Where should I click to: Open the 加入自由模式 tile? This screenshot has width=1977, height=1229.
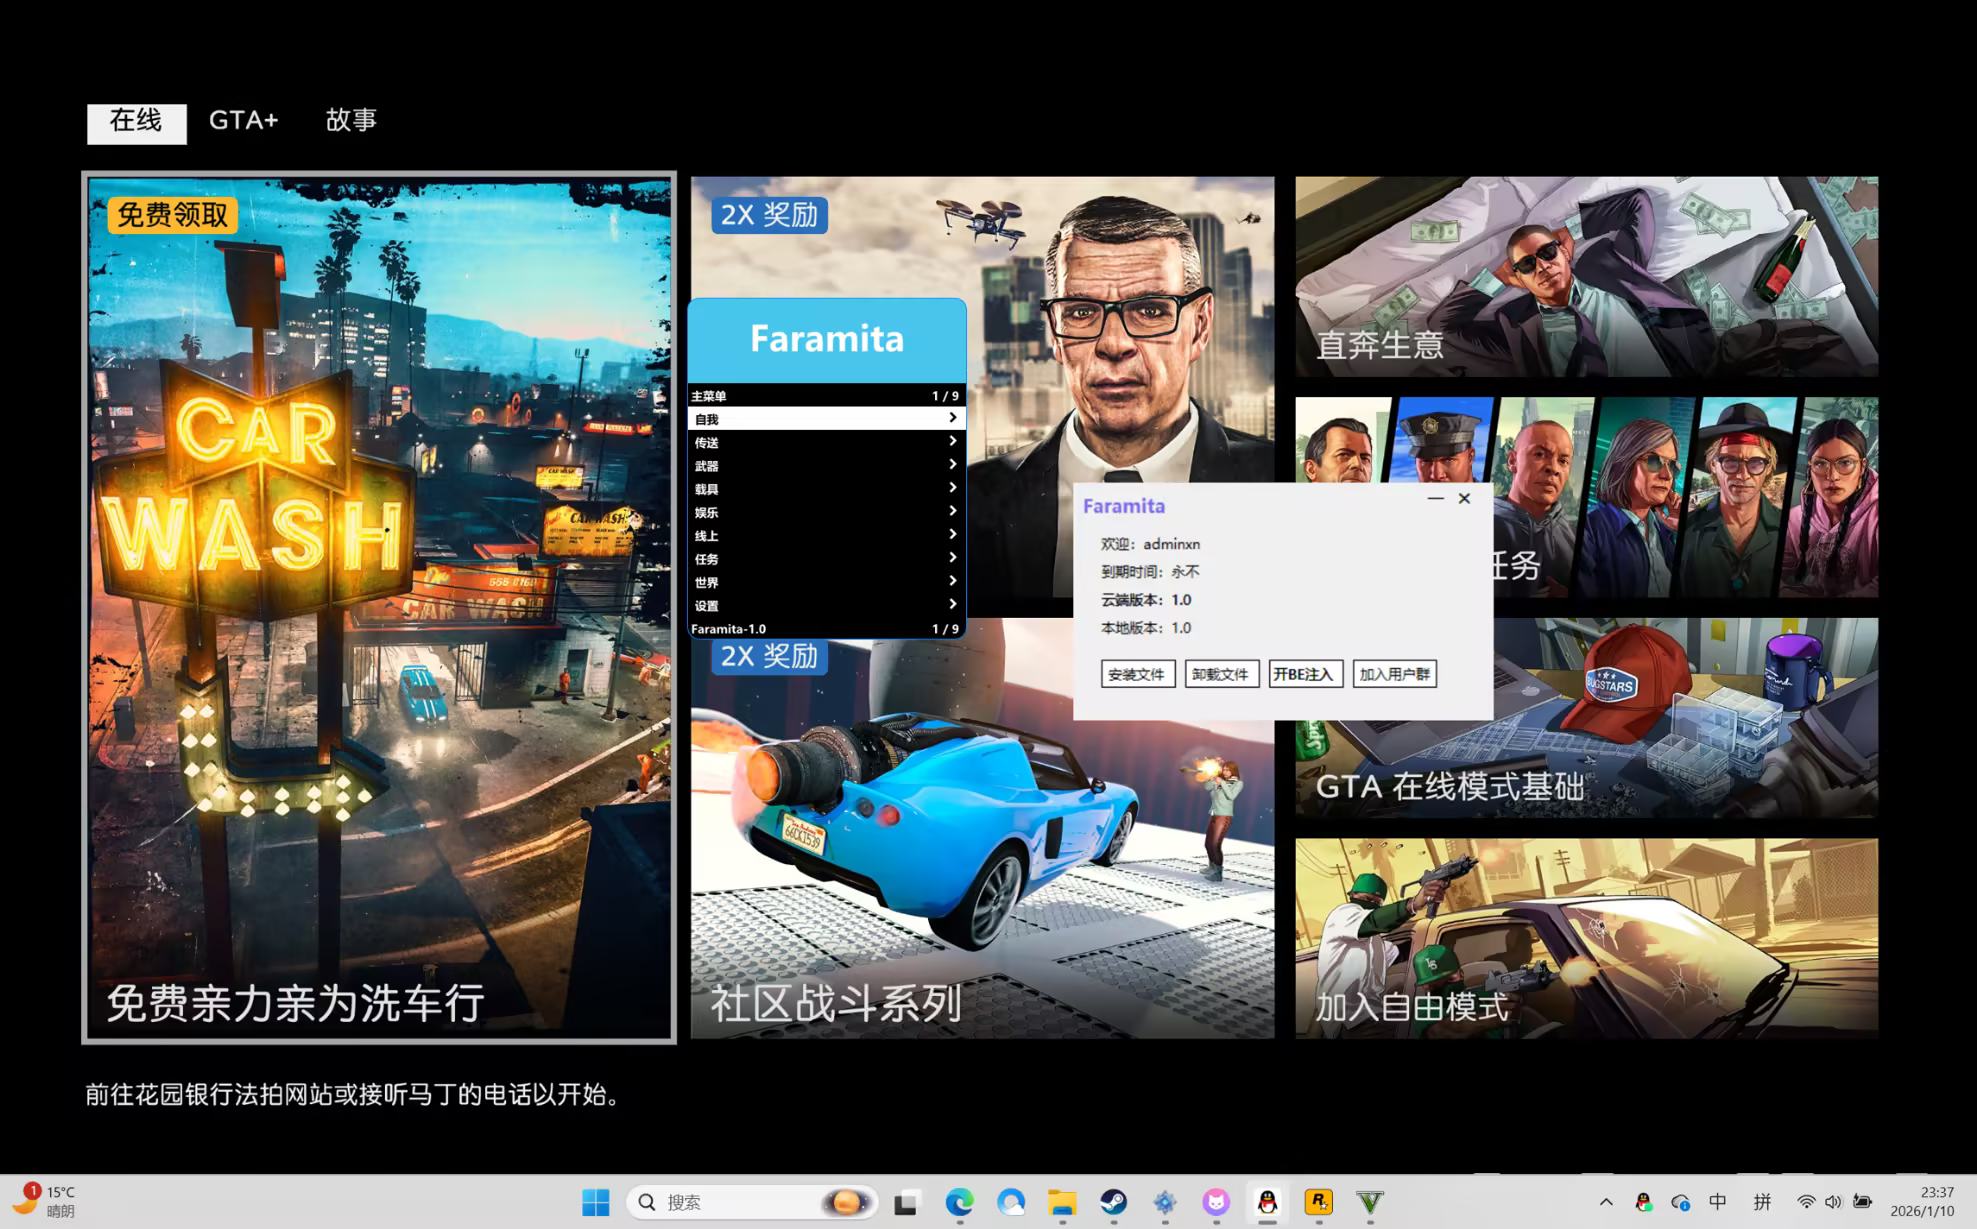point(1586,938)
